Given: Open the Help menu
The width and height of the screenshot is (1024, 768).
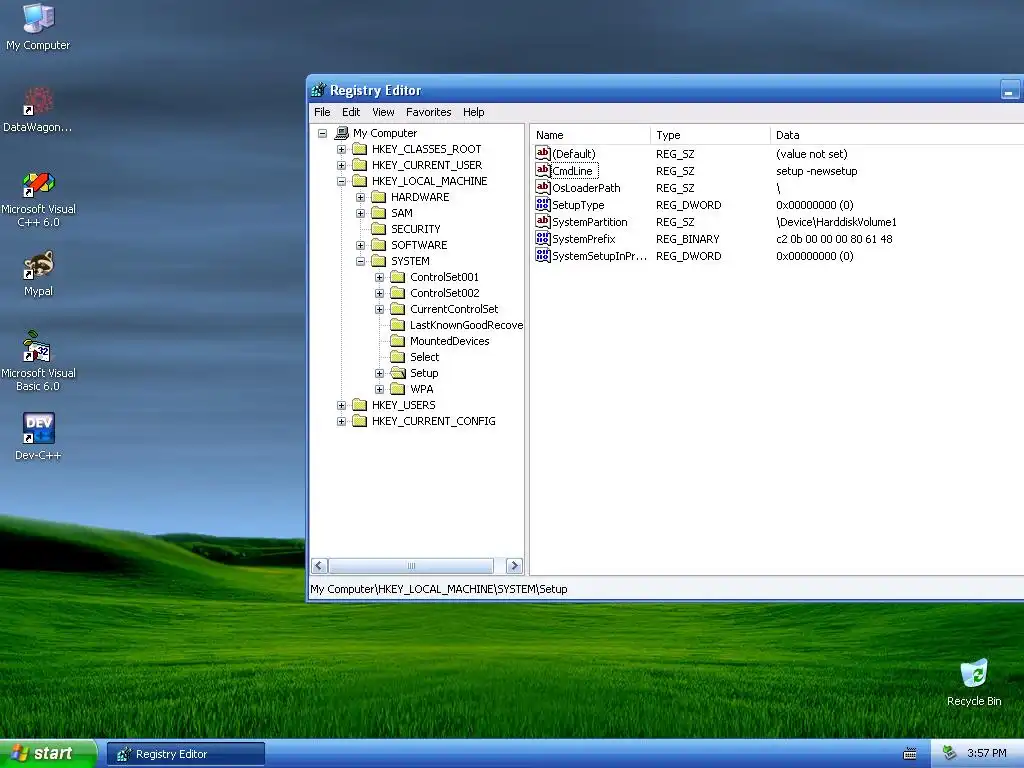Looking at the screenshot, I should [x=473, y=112].
